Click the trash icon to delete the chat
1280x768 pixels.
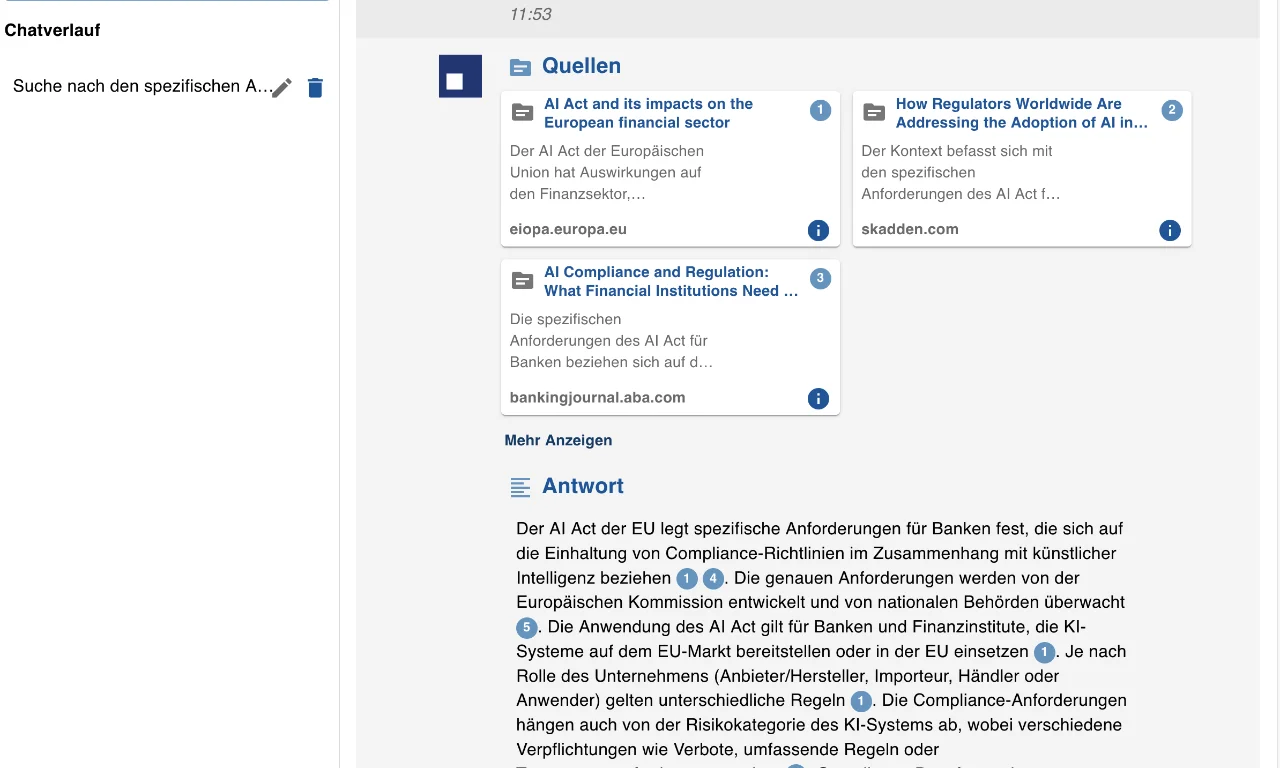pyautogui.click(x=315, y=87)
